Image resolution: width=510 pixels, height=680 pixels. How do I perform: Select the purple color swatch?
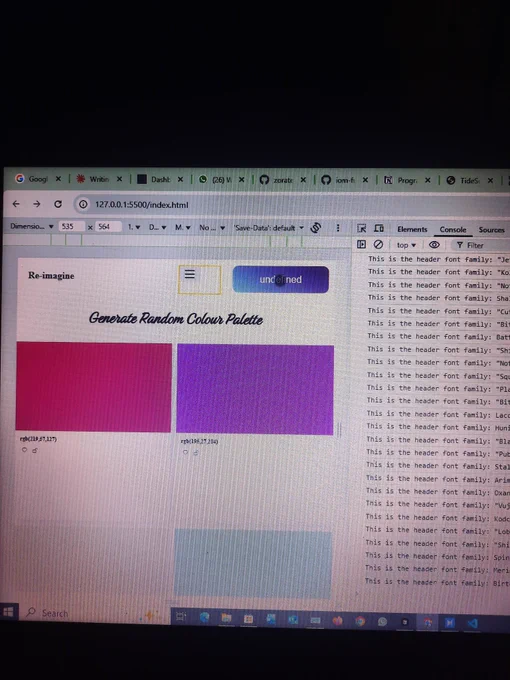pyautogui.click(x=255, y=389)
